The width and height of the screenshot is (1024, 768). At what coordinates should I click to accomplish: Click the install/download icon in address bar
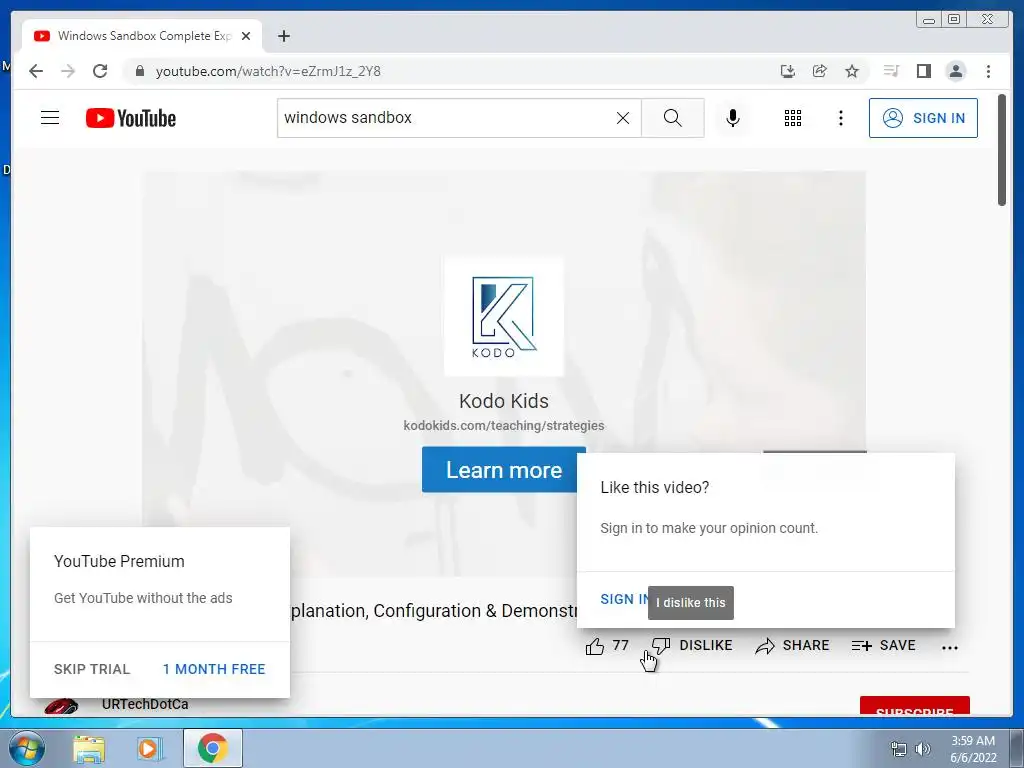788,71
